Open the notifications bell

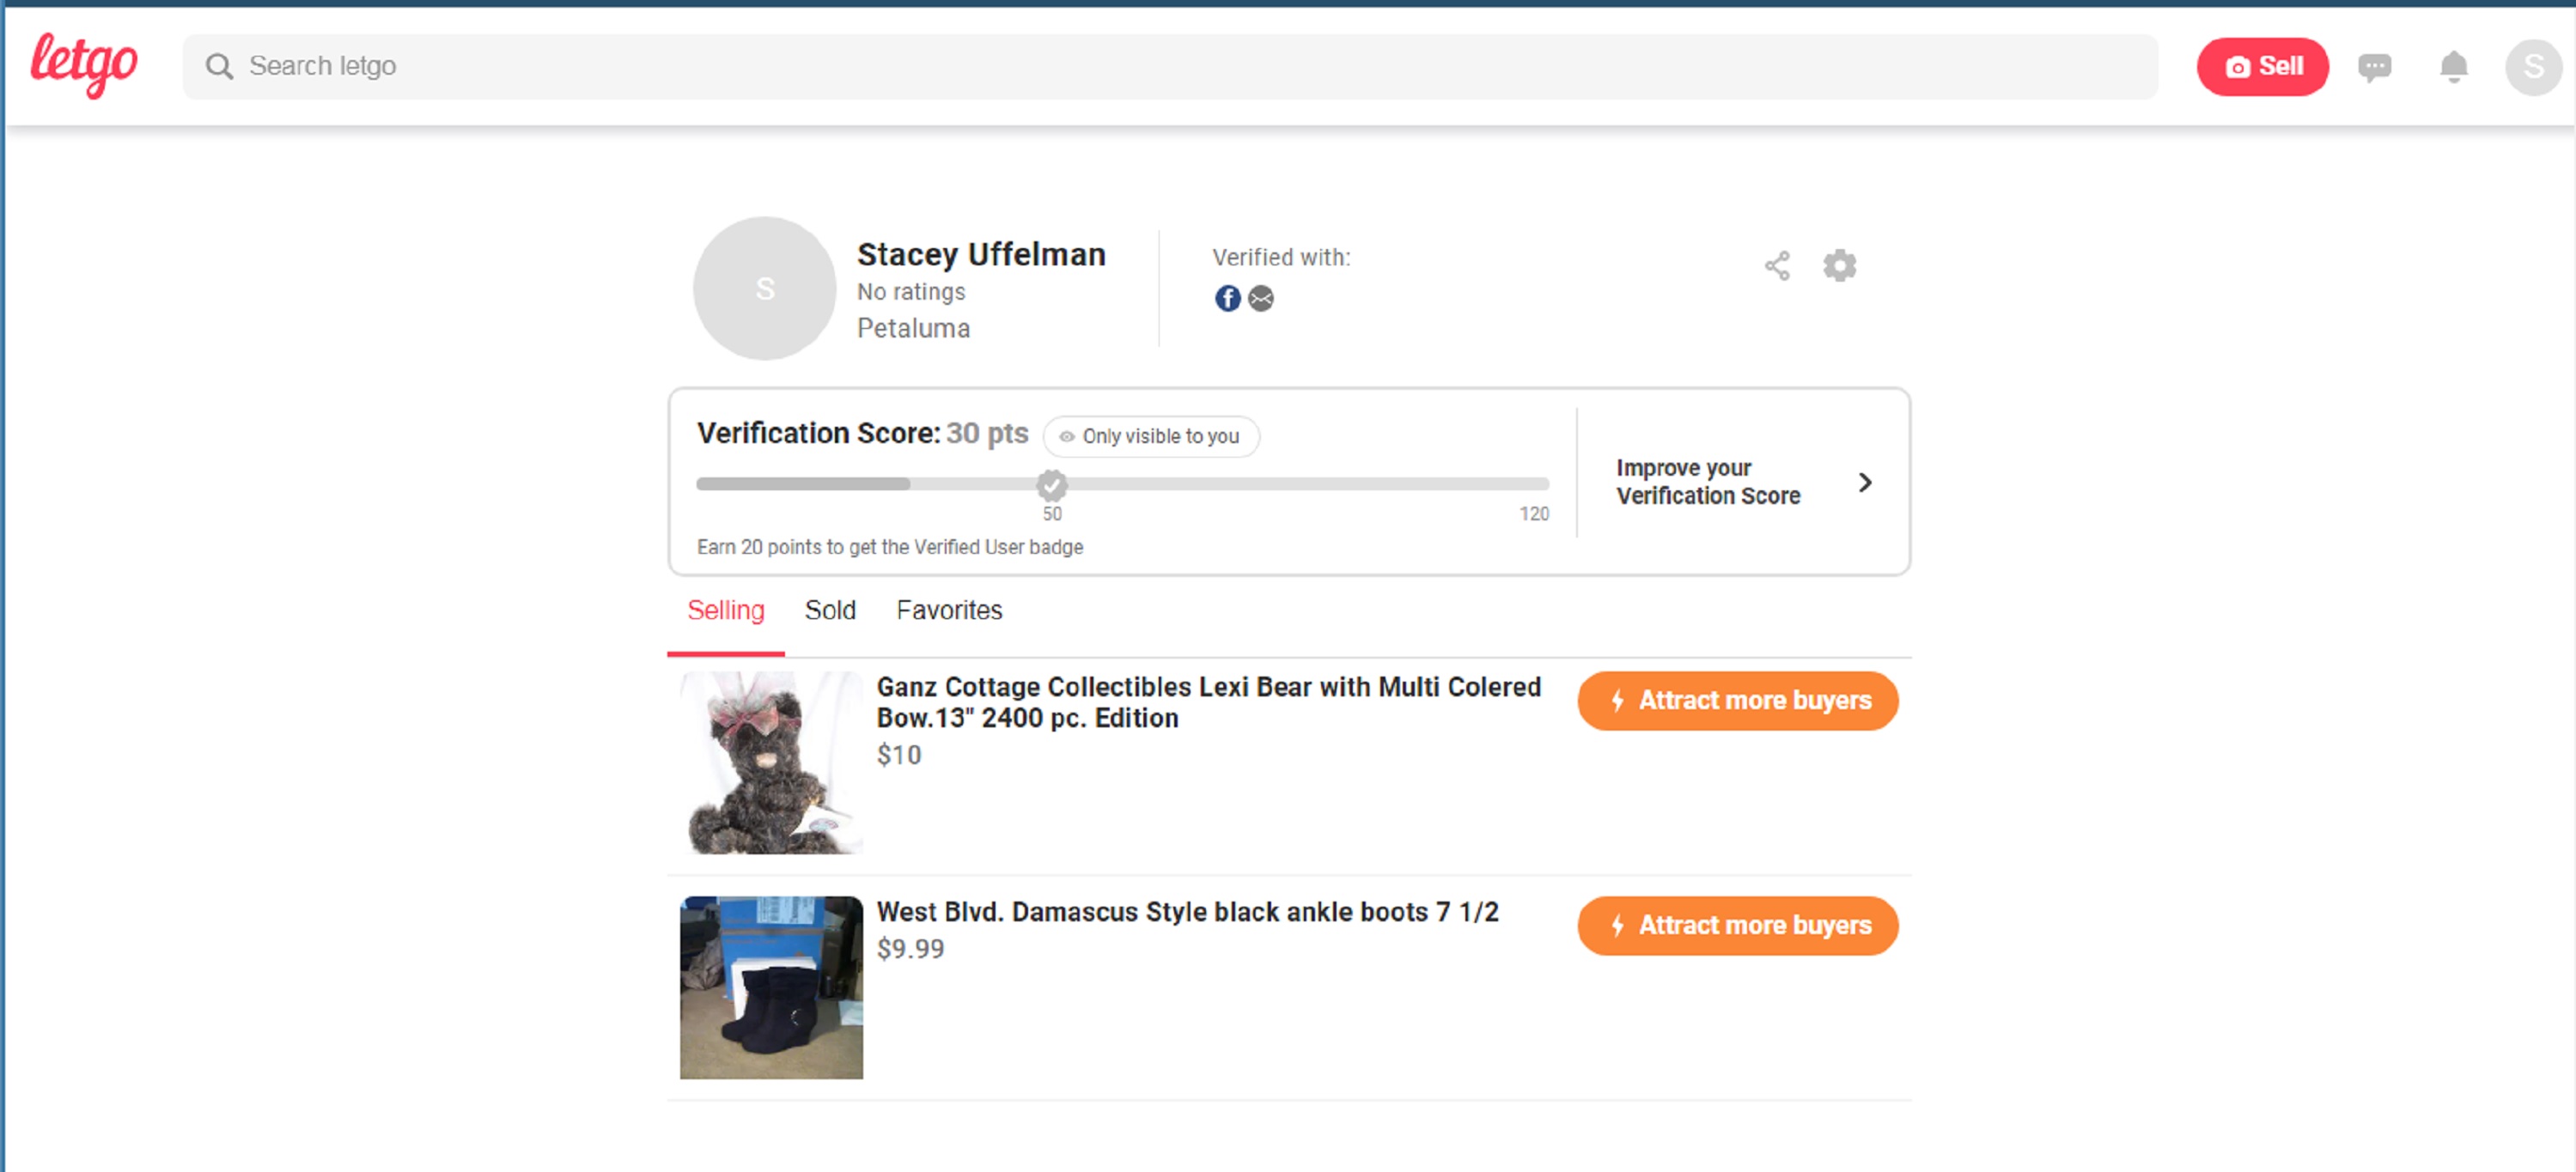(x=2453, y=67)
